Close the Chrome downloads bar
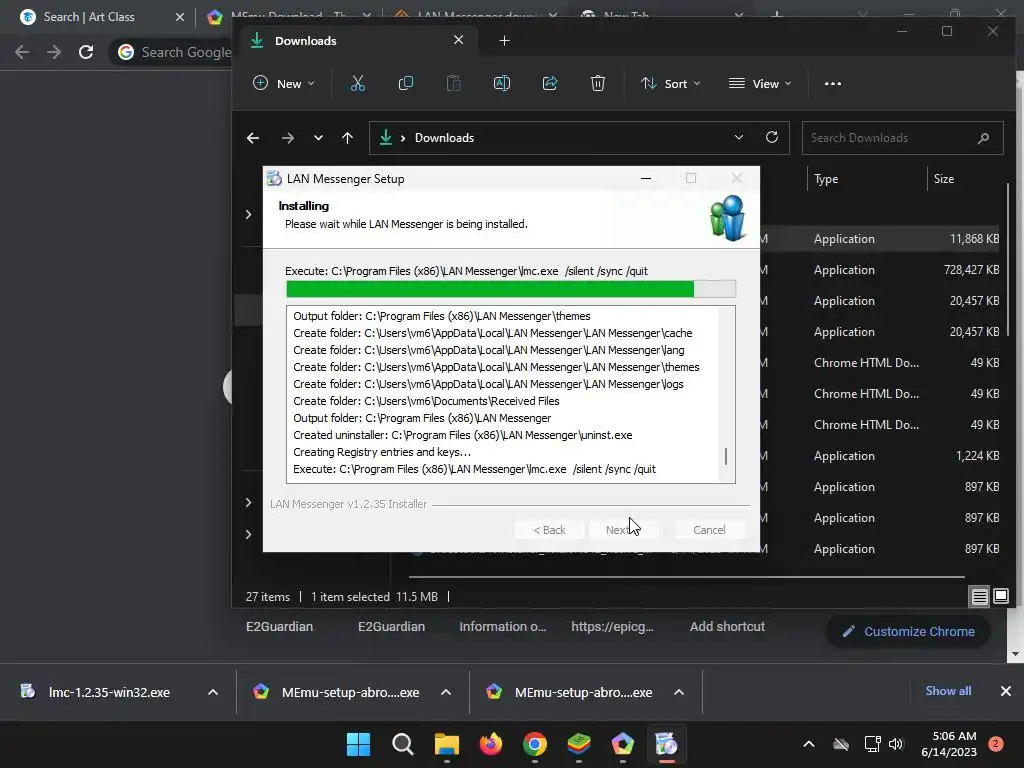This screenshot has height=768, width=1024. [x=1006, y=691]
